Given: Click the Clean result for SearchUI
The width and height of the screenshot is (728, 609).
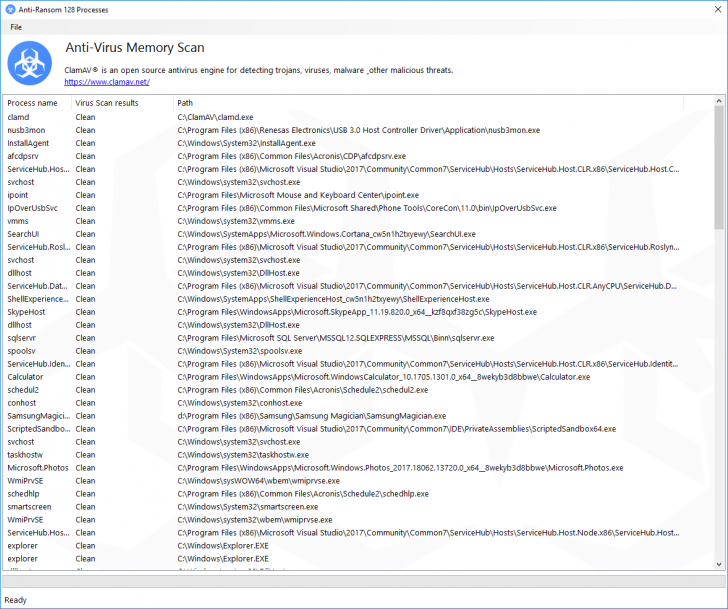Looking at the screenshot, I should coord(85,234).
